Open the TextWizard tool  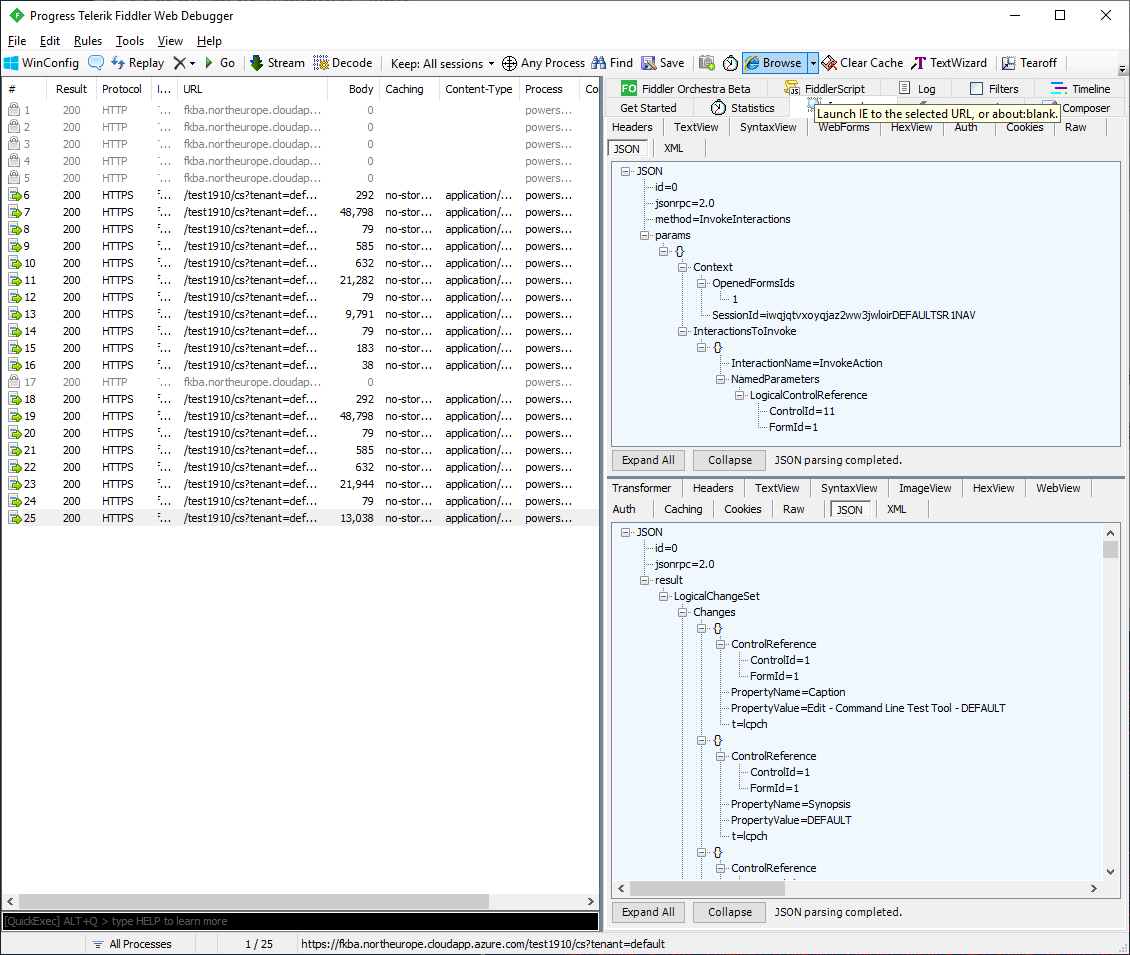click(x=949, y=63)
